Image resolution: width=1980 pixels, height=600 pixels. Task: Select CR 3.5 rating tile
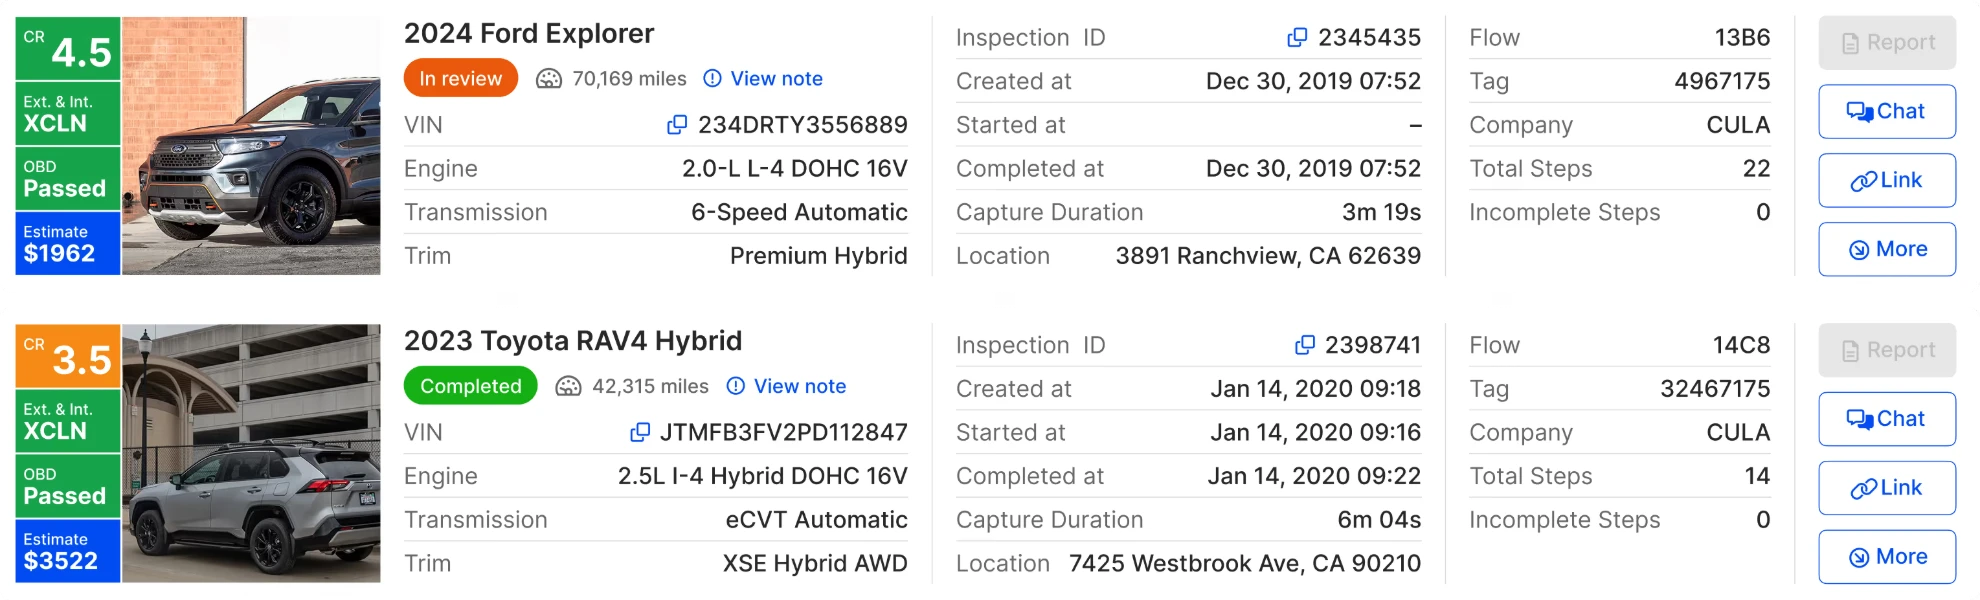[68, 356]
